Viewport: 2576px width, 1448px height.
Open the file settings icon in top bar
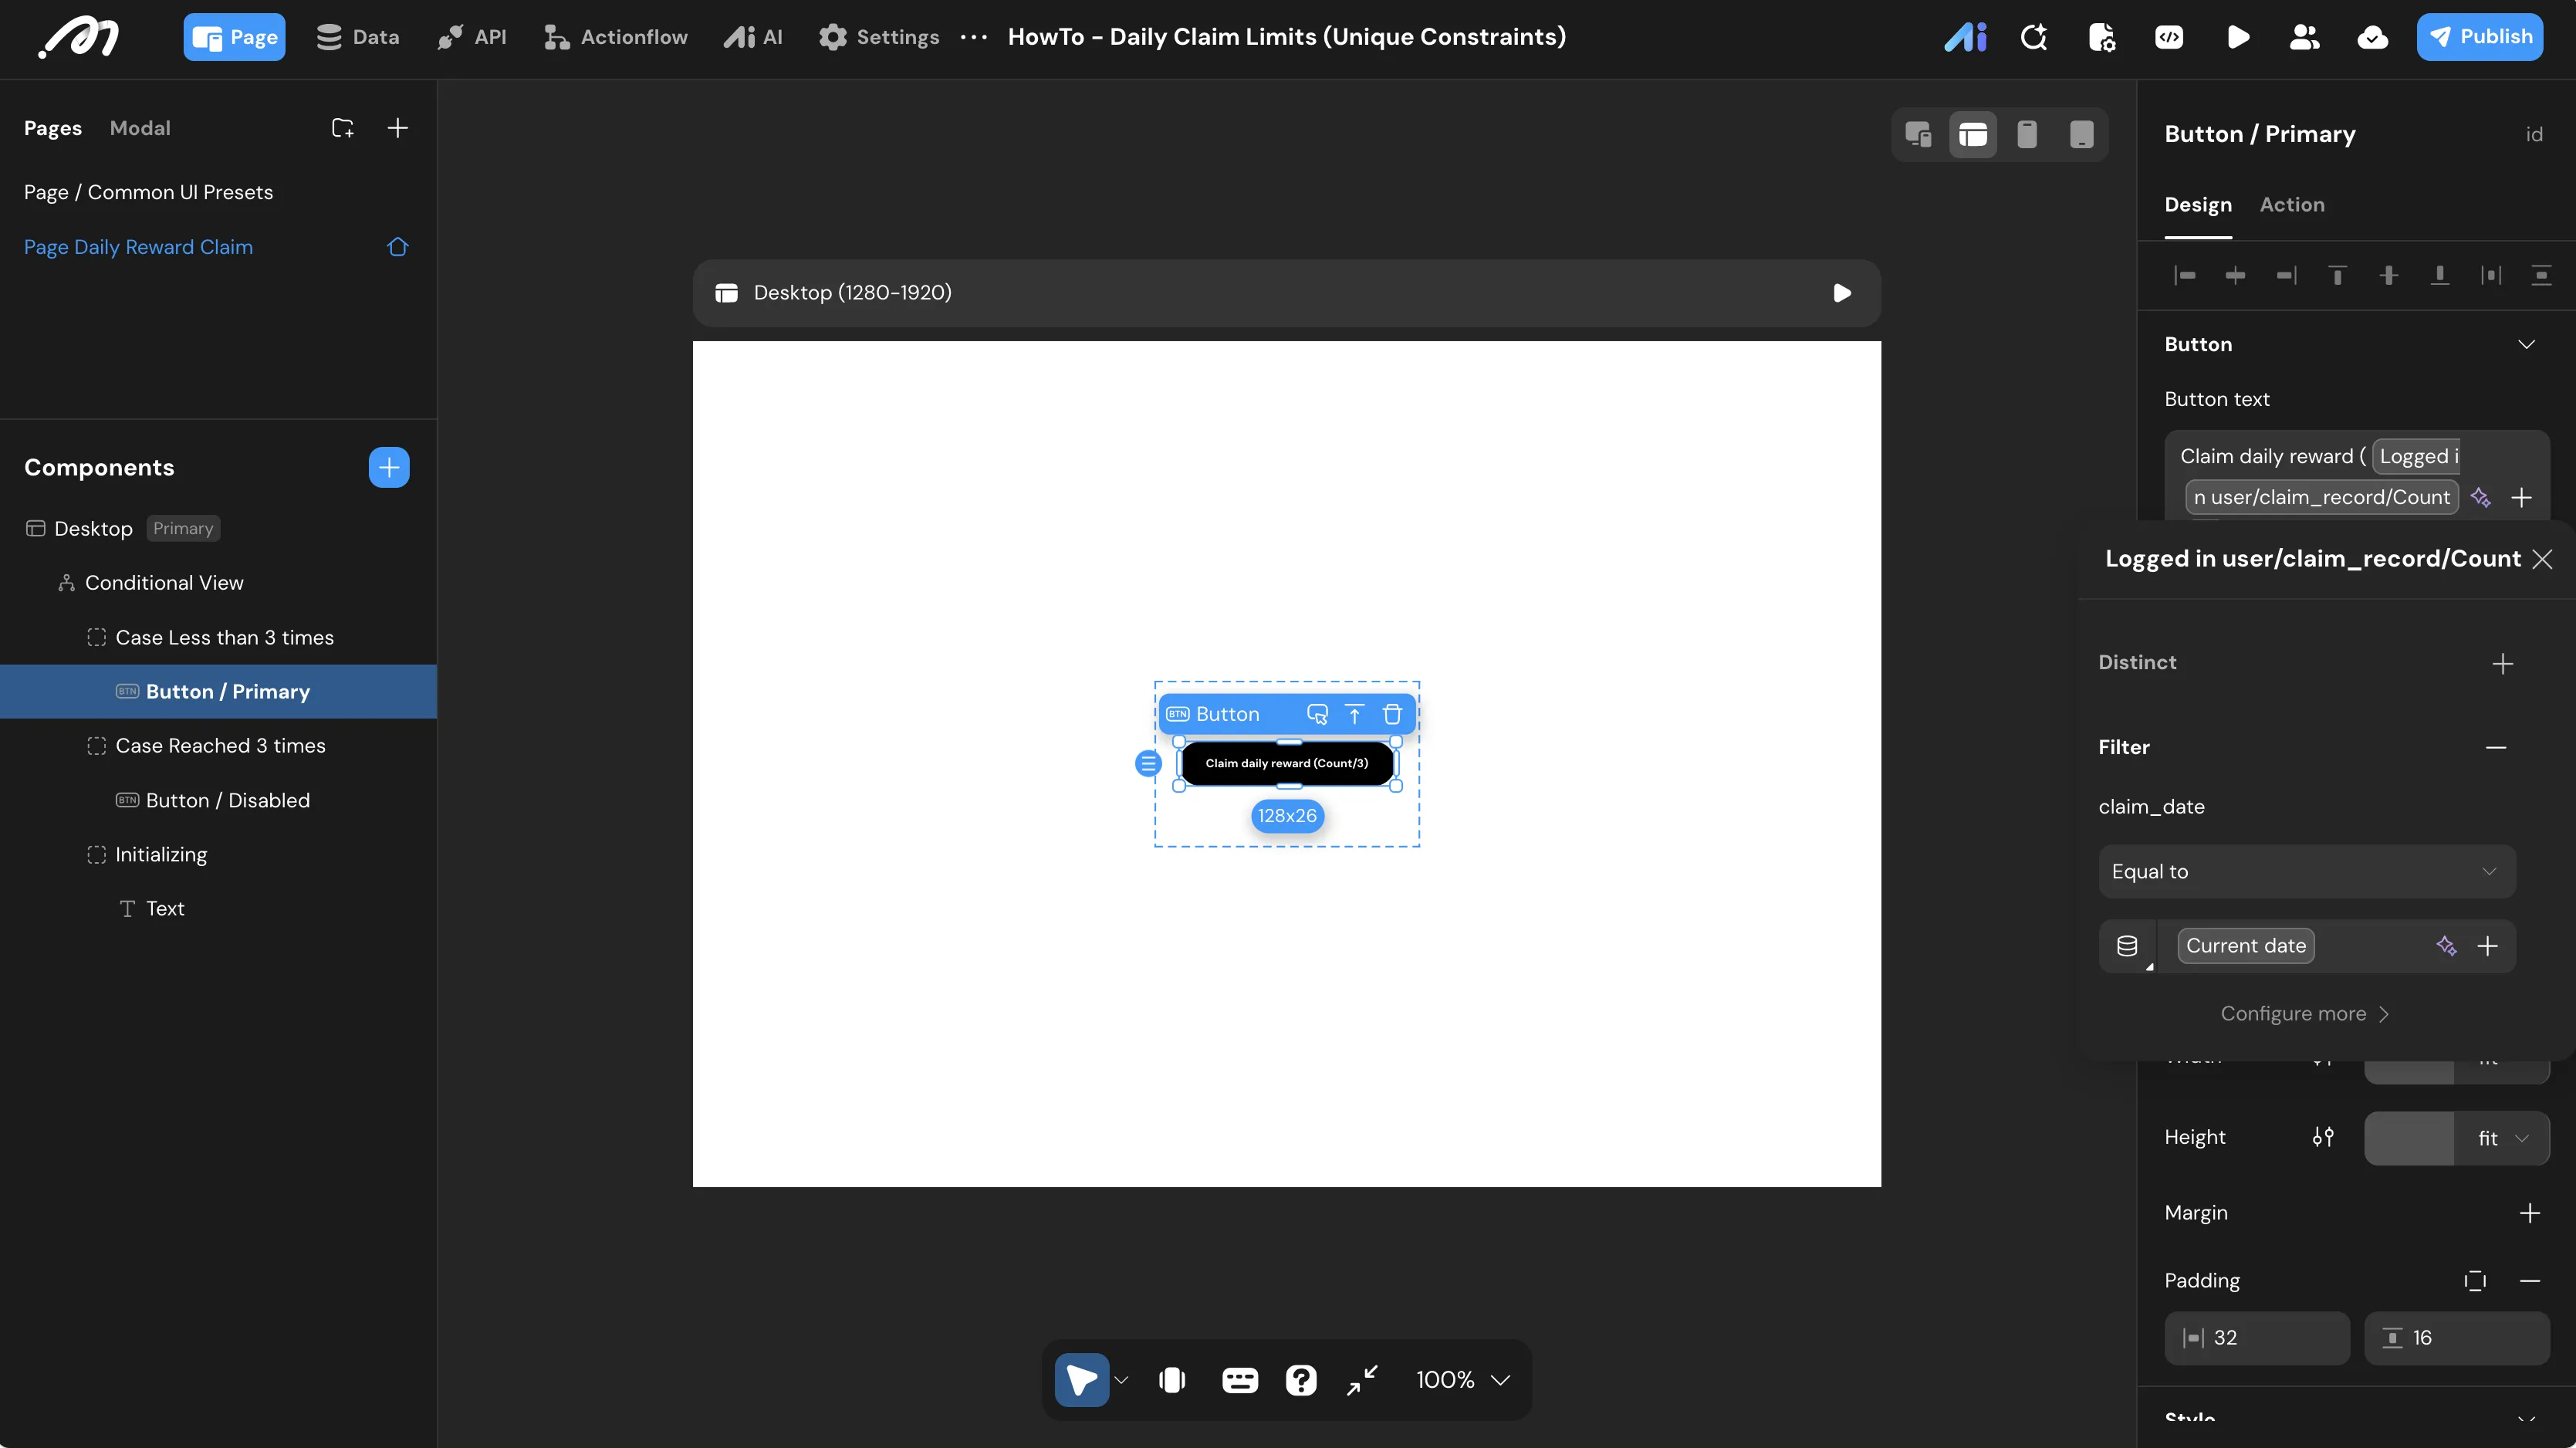[x=2102, y=38]
